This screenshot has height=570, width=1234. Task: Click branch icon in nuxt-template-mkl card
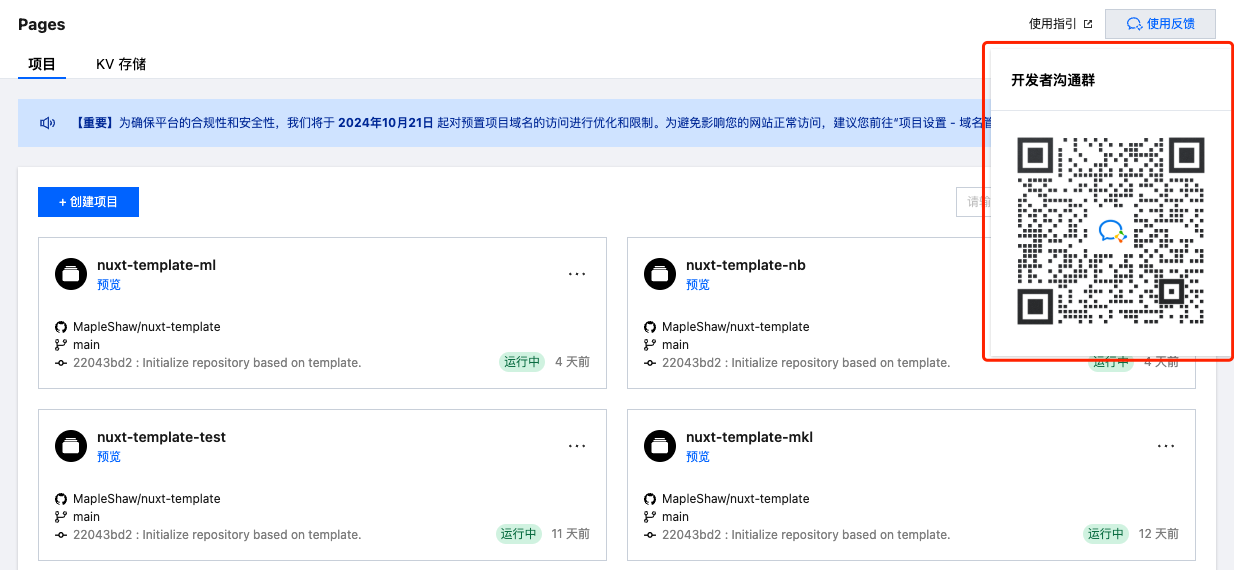[650, 517]
